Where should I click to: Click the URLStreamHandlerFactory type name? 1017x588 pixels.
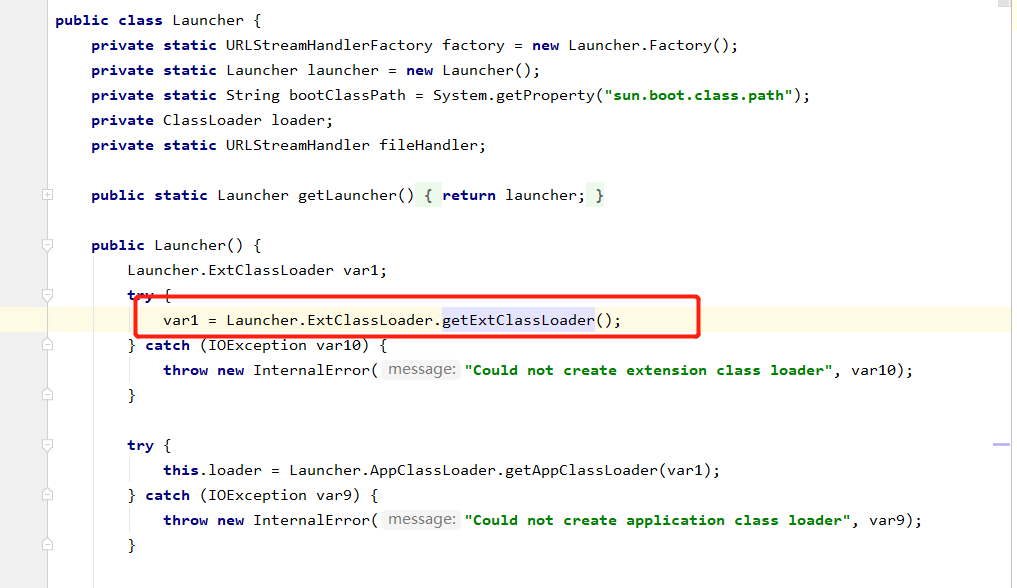[329, 45]
